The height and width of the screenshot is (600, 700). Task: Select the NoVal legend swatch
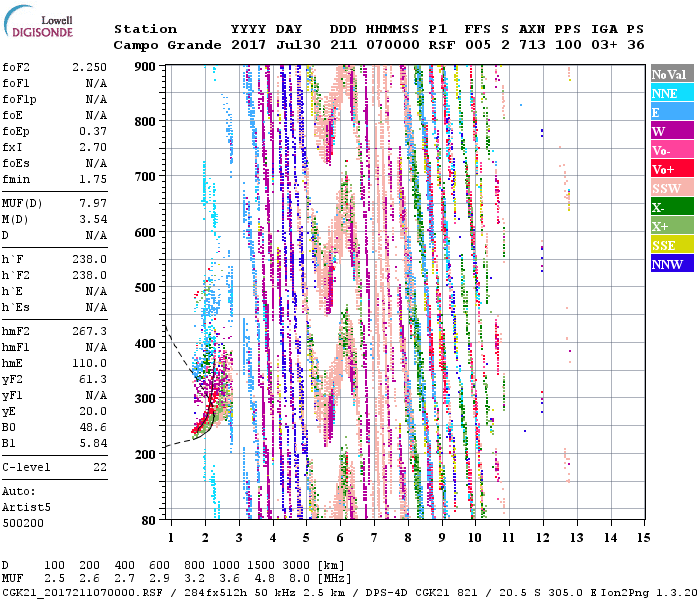(x=671, y=74)
